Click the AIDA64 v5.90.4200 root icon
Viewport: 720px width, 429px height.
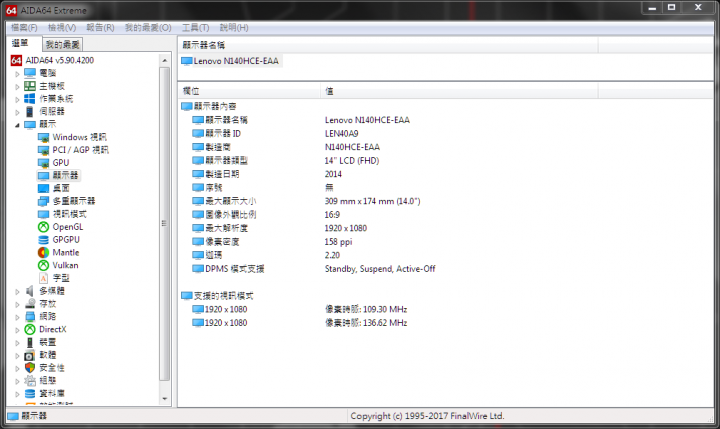[16, 60]
